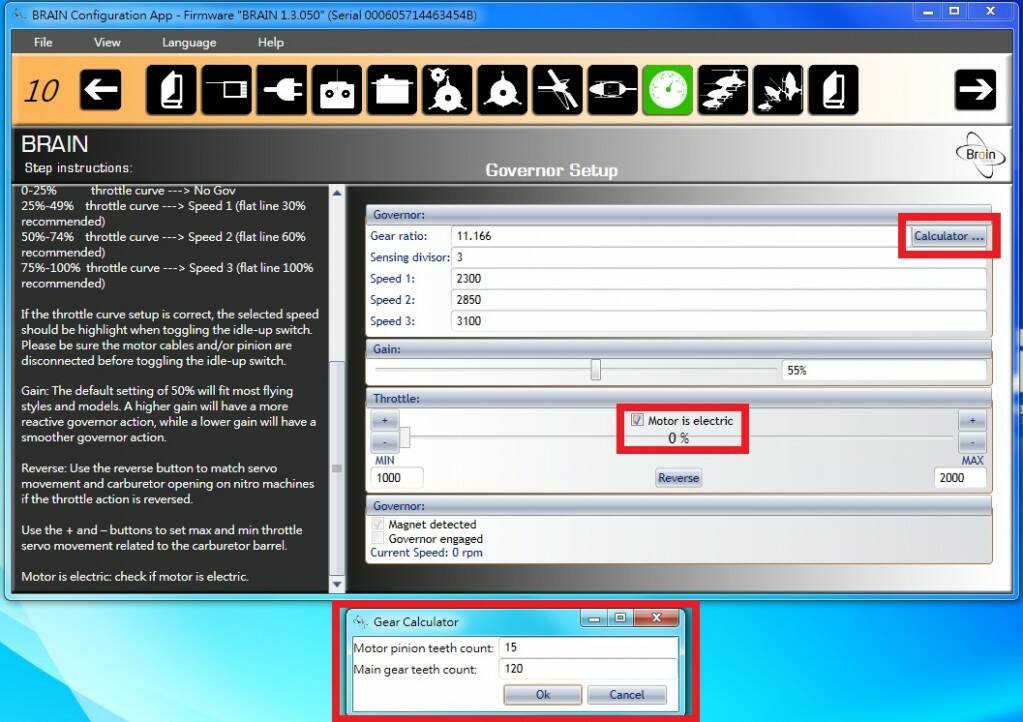Maximize the BRAIN Configuration App window

[x=954, y=10]
